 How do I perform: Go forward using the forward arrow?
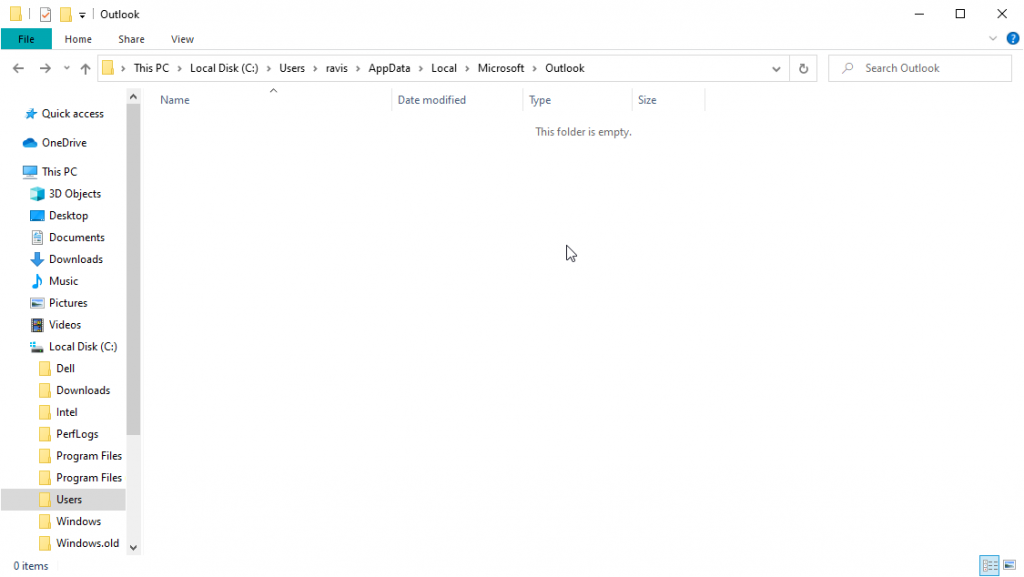click(45, 68)
